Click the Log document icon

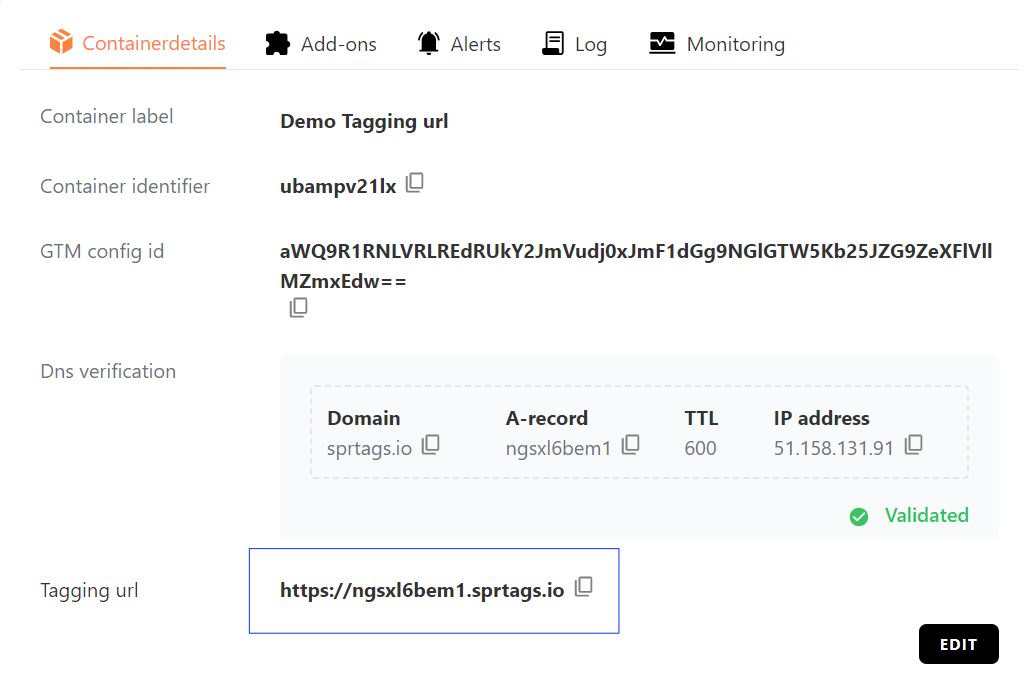tap(552, 42)
